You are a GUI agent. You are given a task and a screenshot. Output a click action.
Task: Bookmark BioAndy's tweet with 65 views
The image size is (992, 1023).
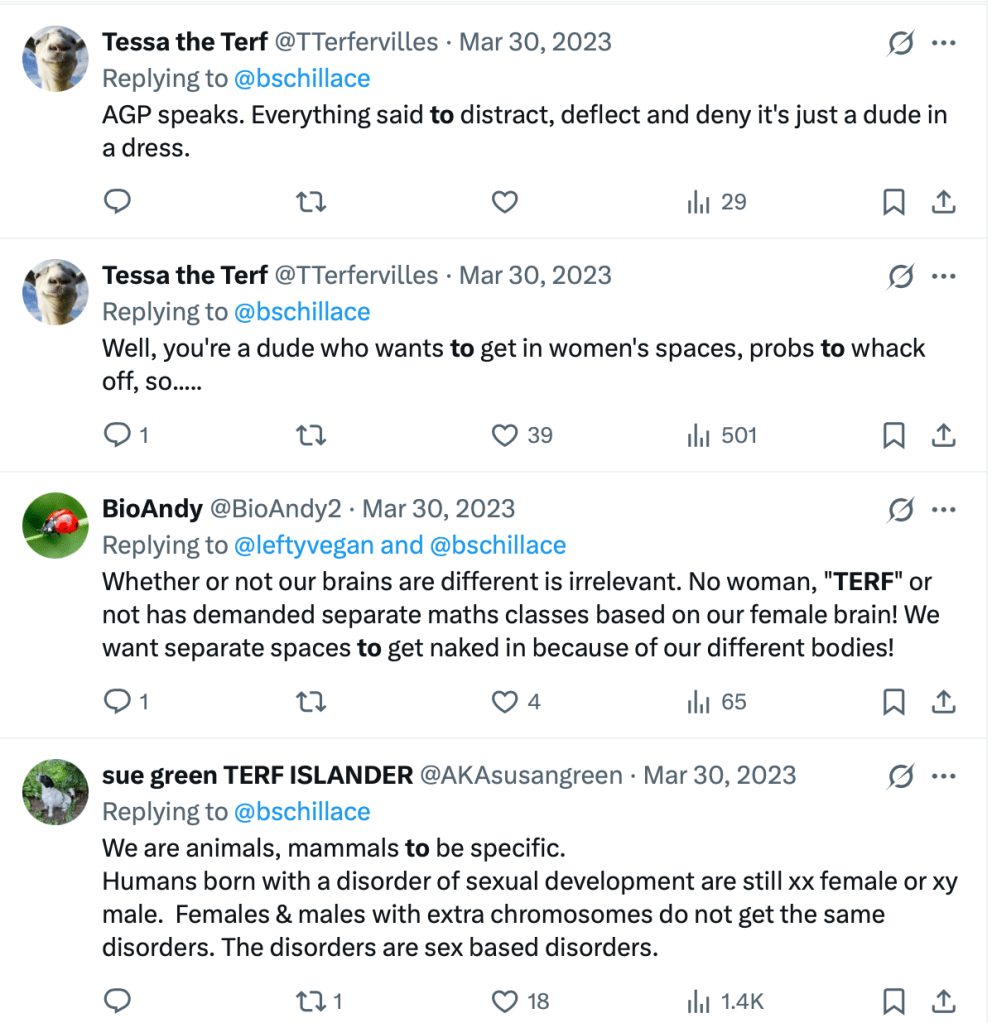pos(893,702)
